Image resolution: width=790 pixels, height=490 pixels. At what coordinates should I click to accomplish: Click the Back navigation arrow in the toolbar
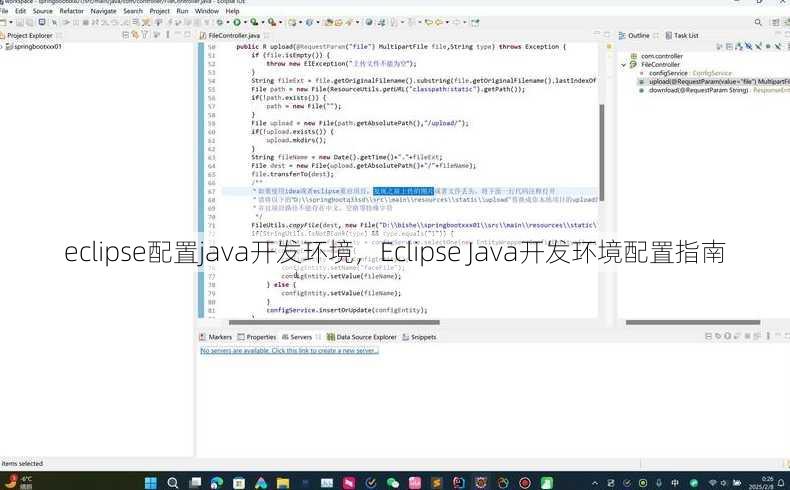point(439,23)
